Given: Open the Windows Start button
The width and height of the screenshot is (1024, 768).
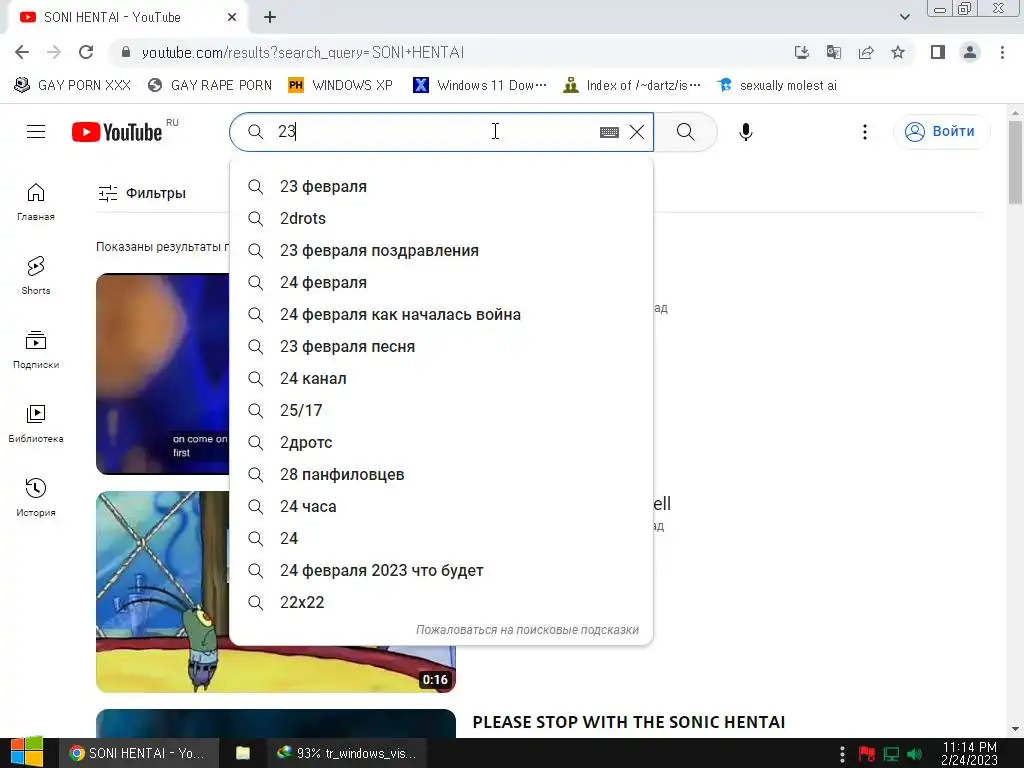Looking at the screenshot, I should coord(27,753).
